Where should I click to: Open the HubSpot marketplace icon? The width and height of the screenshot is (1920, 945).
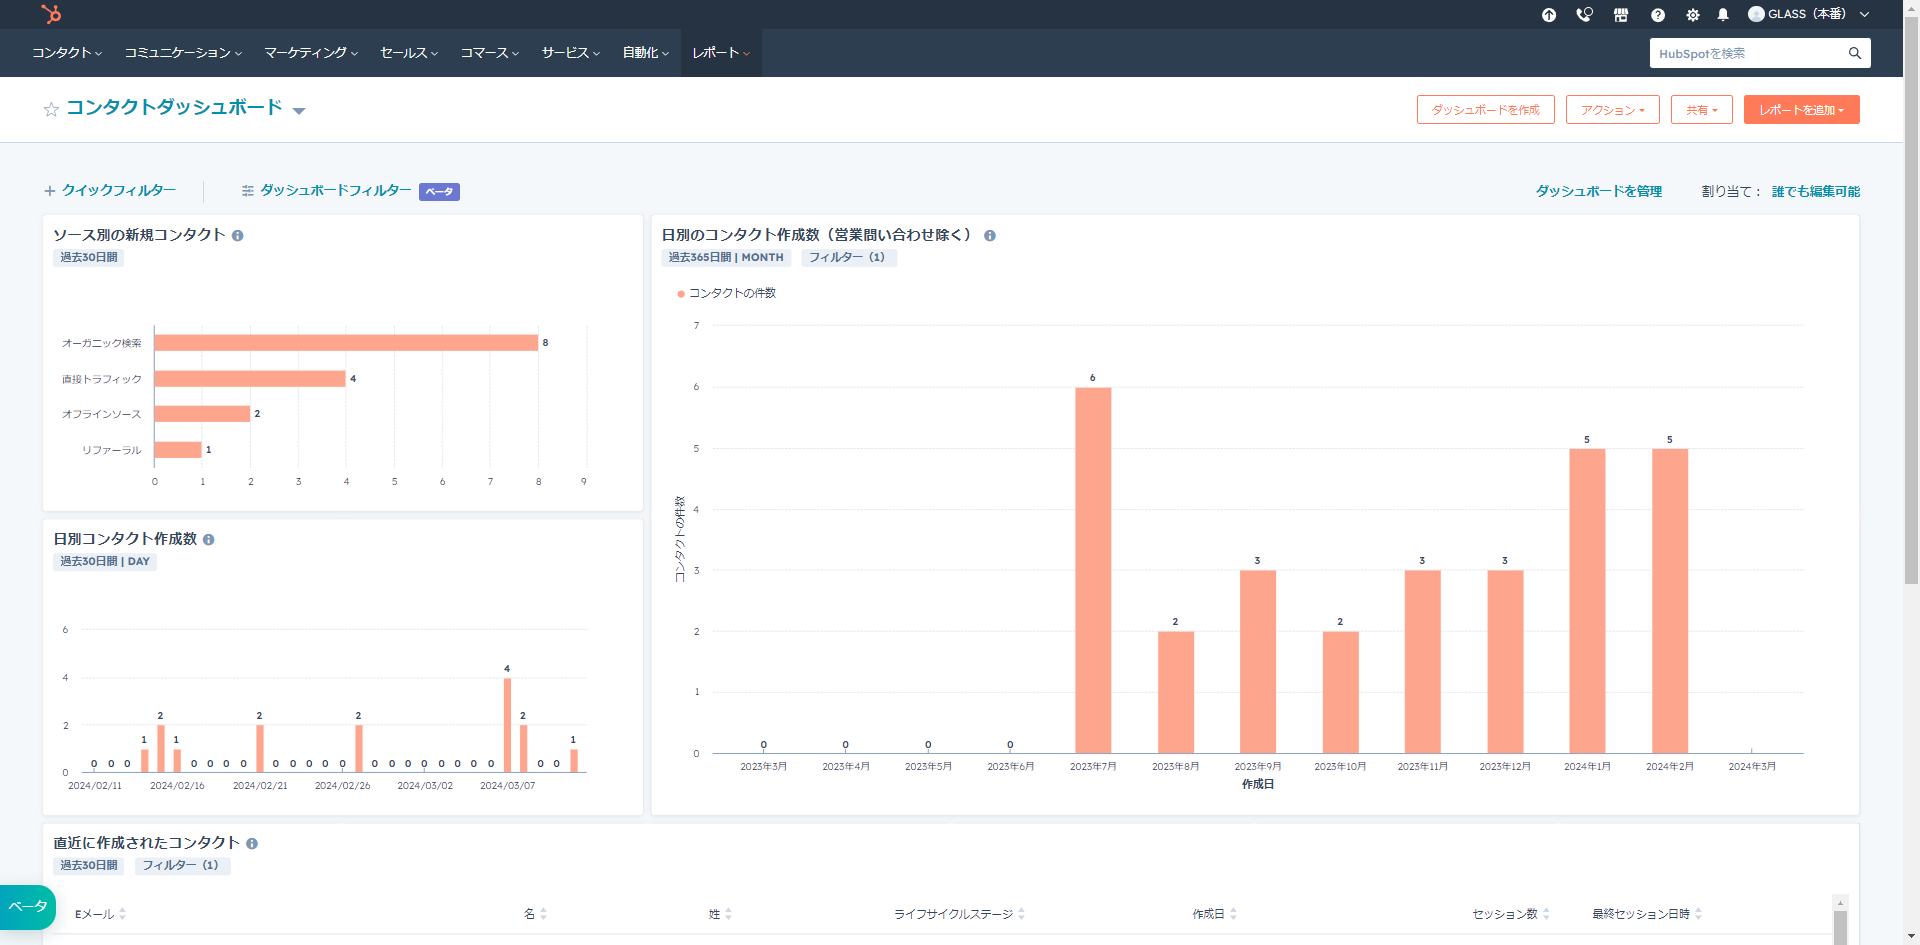[x=1621, y=15]
